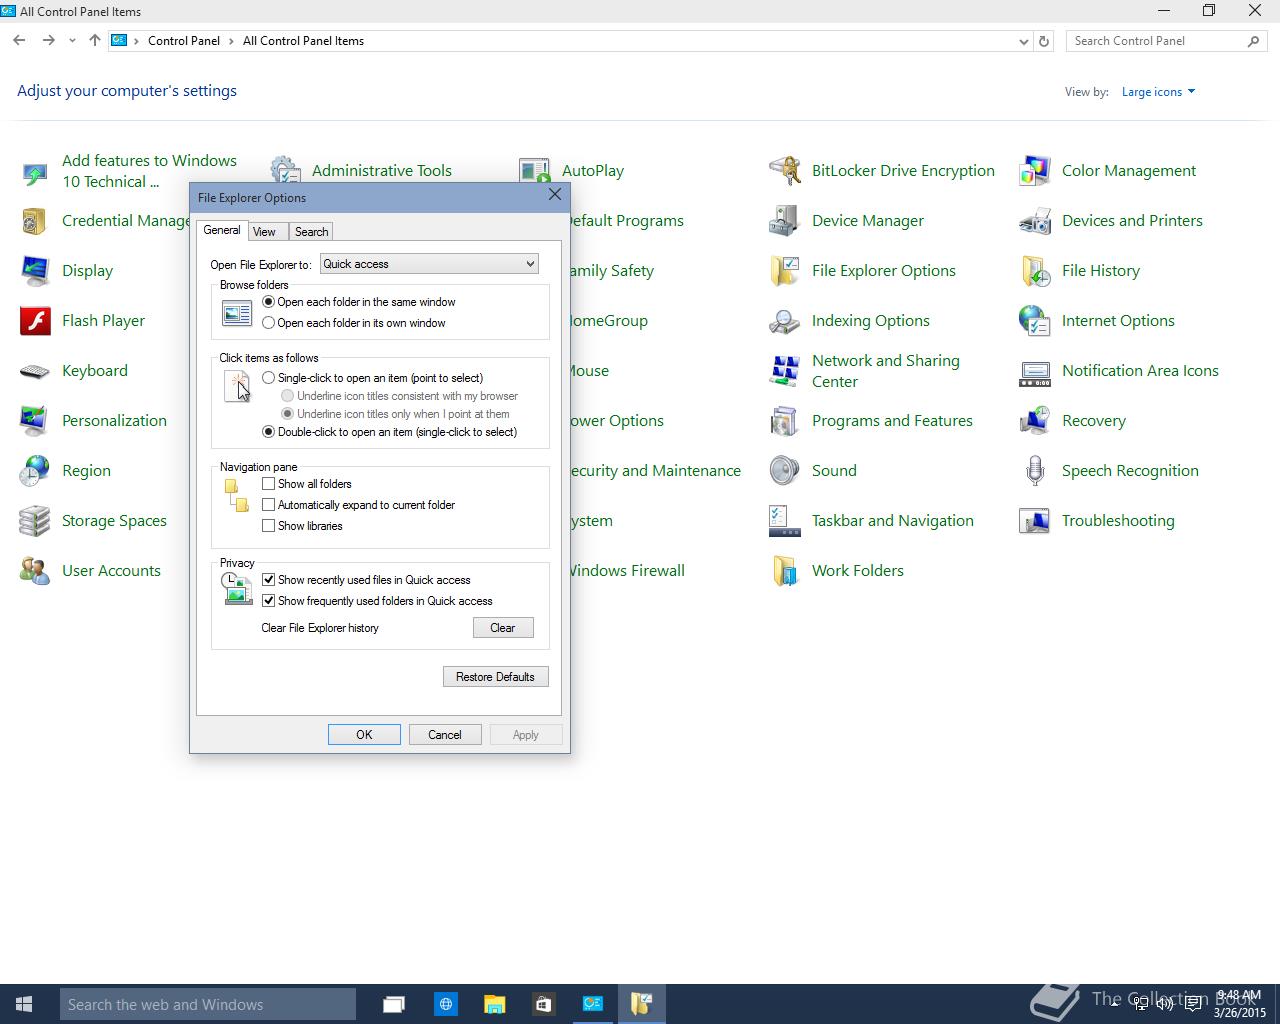Open Task View on the taskbar
Viewport: 1280px width, 1024px height.
click(x=394, y=1004)
